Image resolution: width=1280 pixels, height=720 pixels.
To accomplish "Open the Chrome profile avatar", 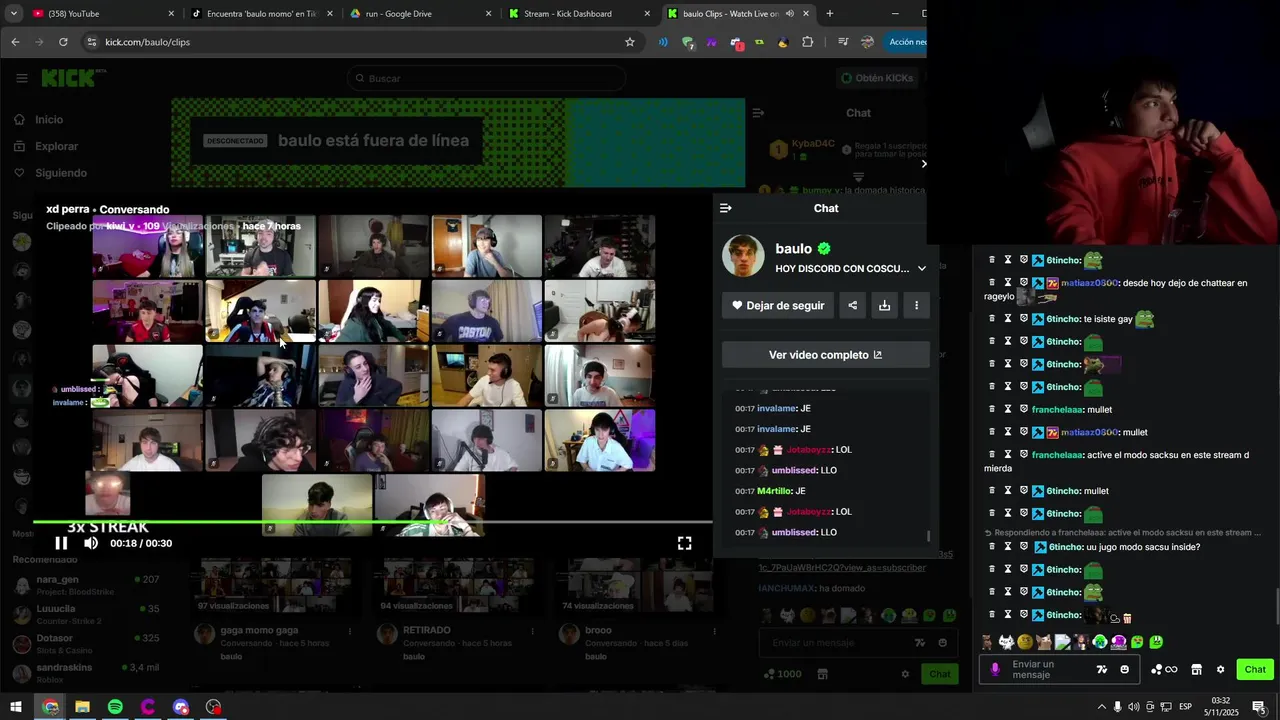I will [867, 42].
